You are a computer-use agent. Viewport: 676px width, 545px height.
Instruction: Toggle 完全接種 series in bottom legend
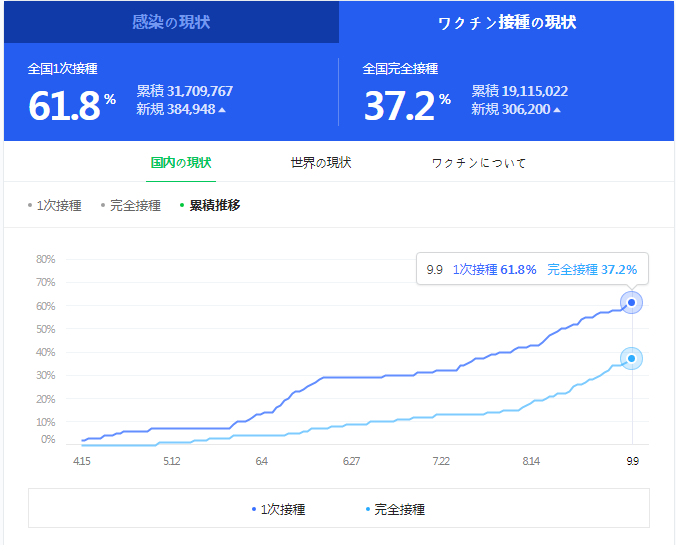395,509
